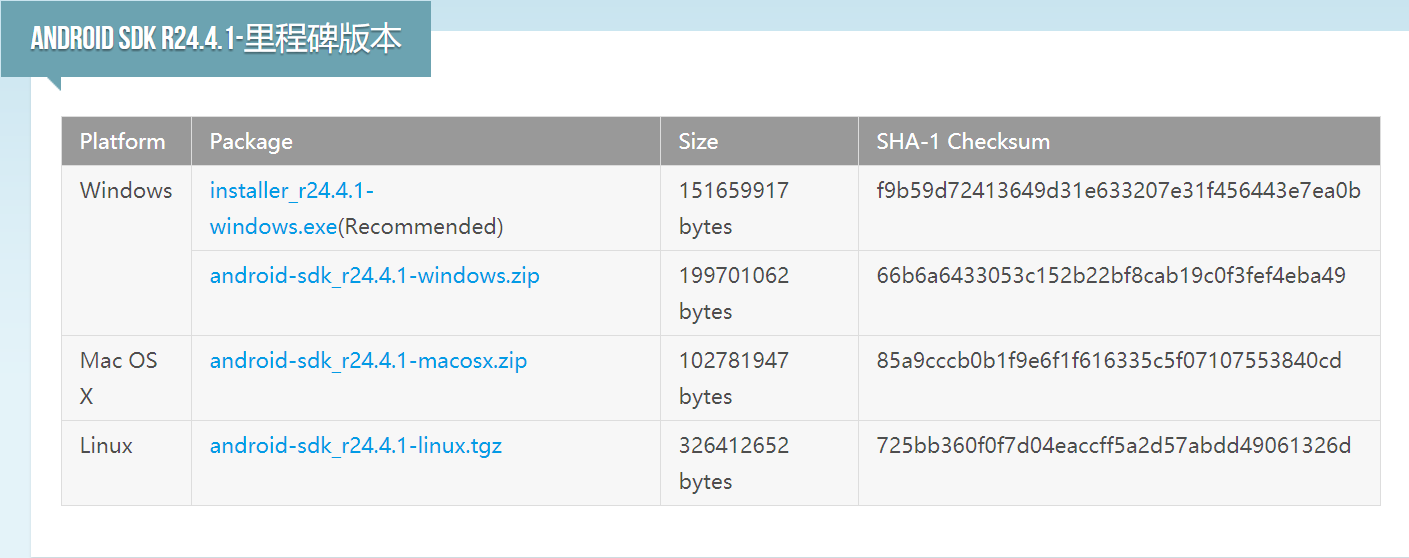
Task: Click the macOS checksum starting with 85a9cccb
Action: point(1109,360)
